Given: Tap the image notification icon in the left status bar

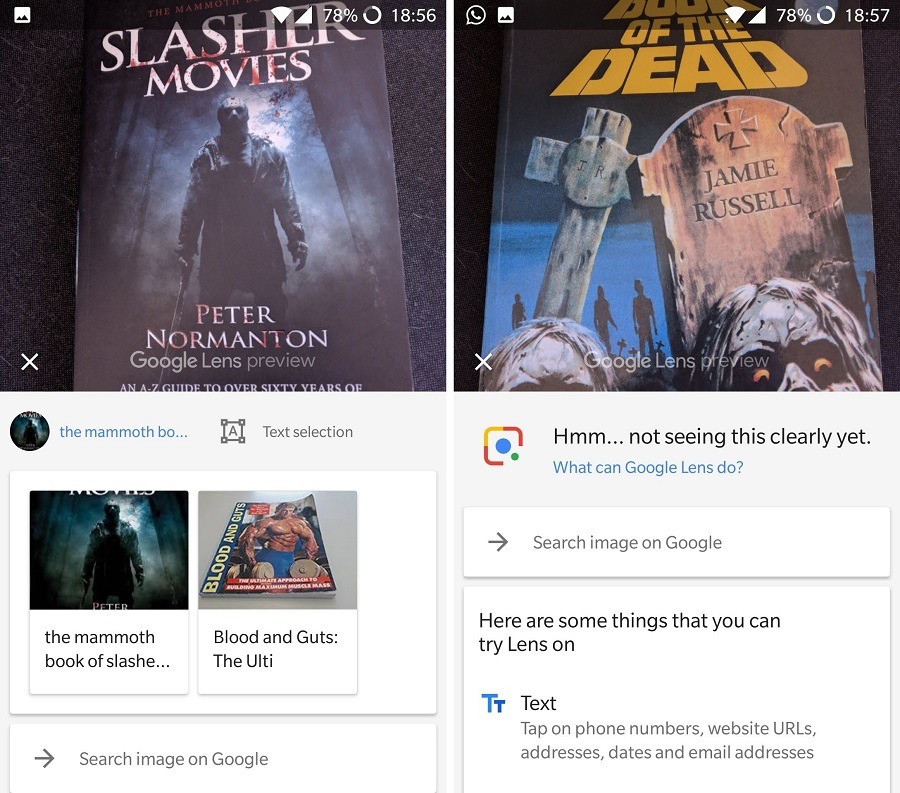Looking at the screenshot, I should click(22, 15).
